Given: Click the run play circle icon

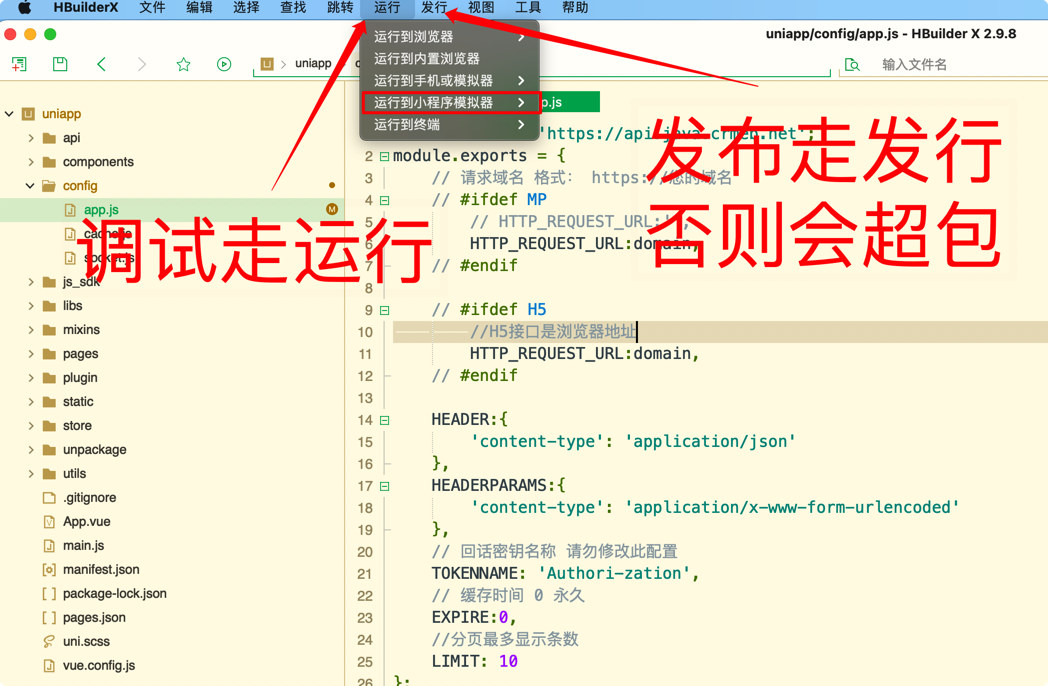Looking at the screenshot, I should point(224,64).
